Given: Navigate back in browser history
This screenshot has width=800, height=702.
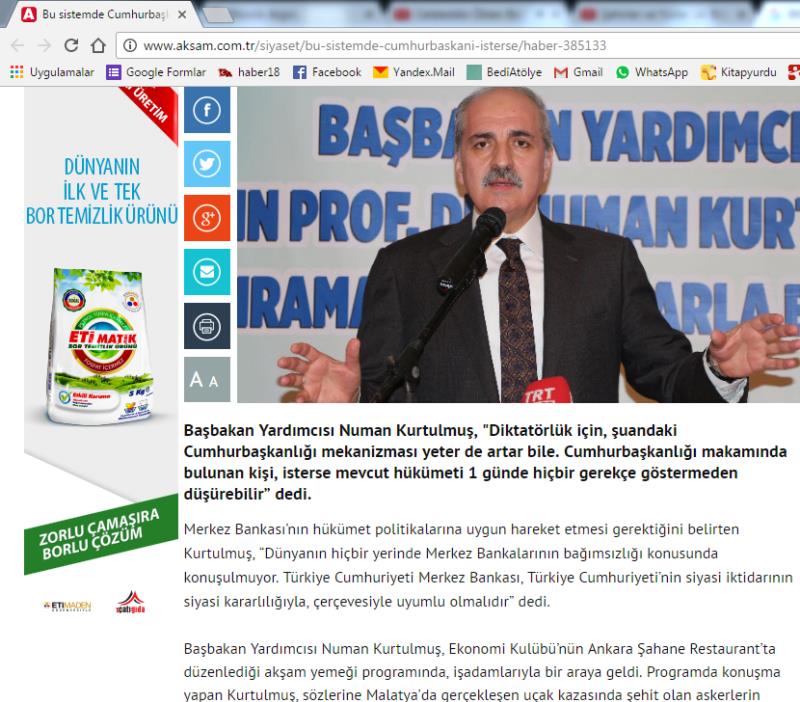Looking at the screenshot, I should (x=17, y=46).
